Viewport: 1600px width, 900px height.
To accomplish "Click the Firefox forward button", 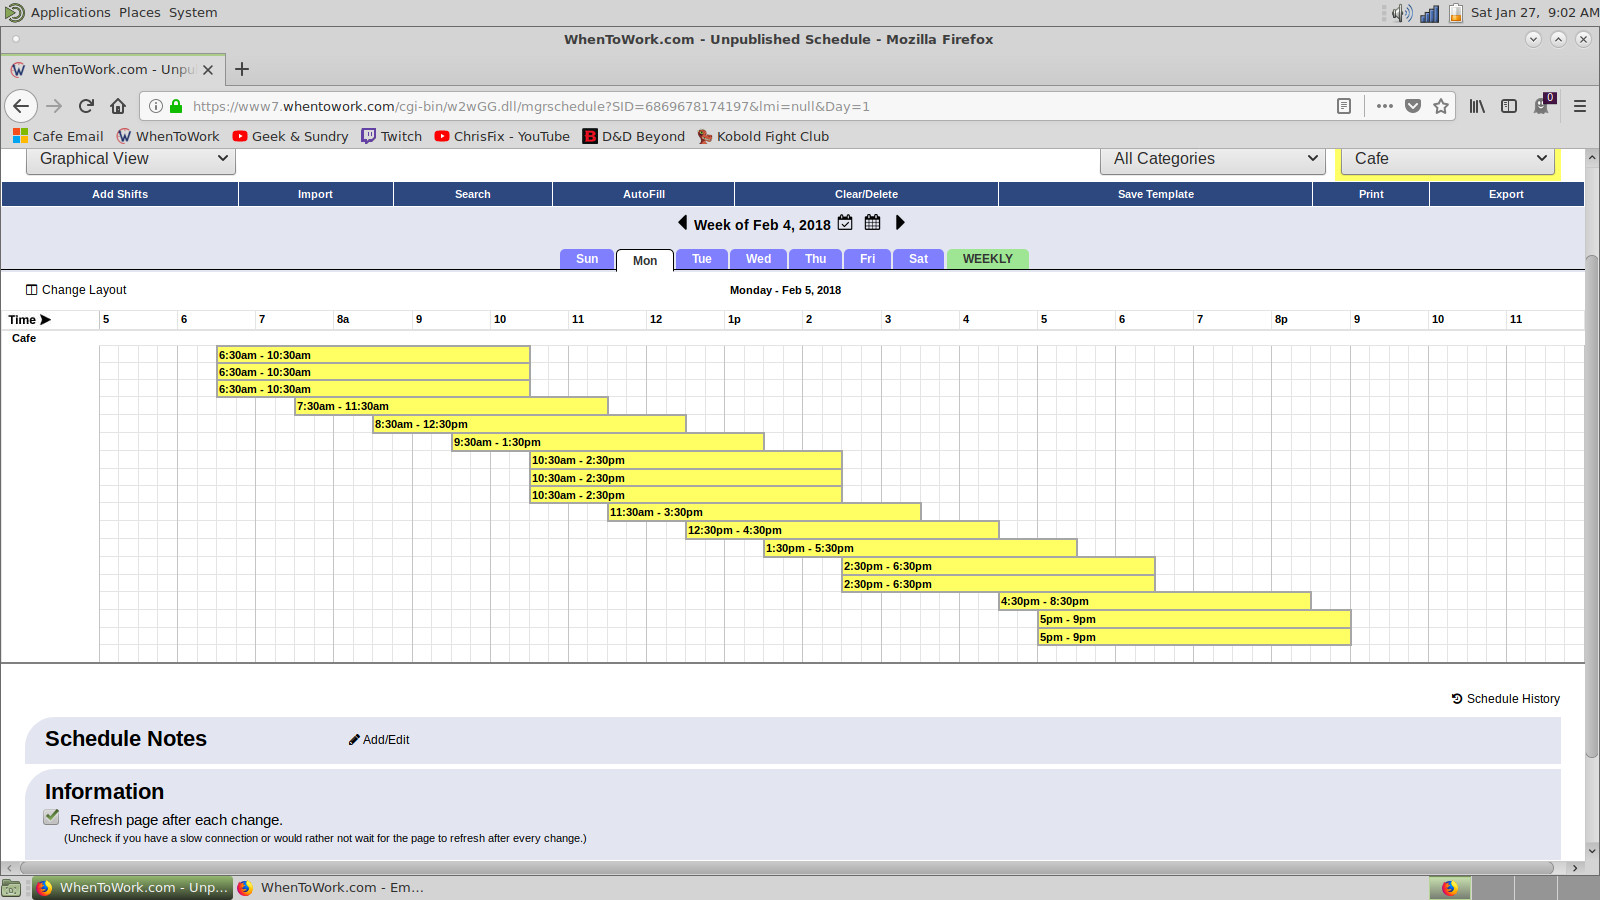I will 54,106.
